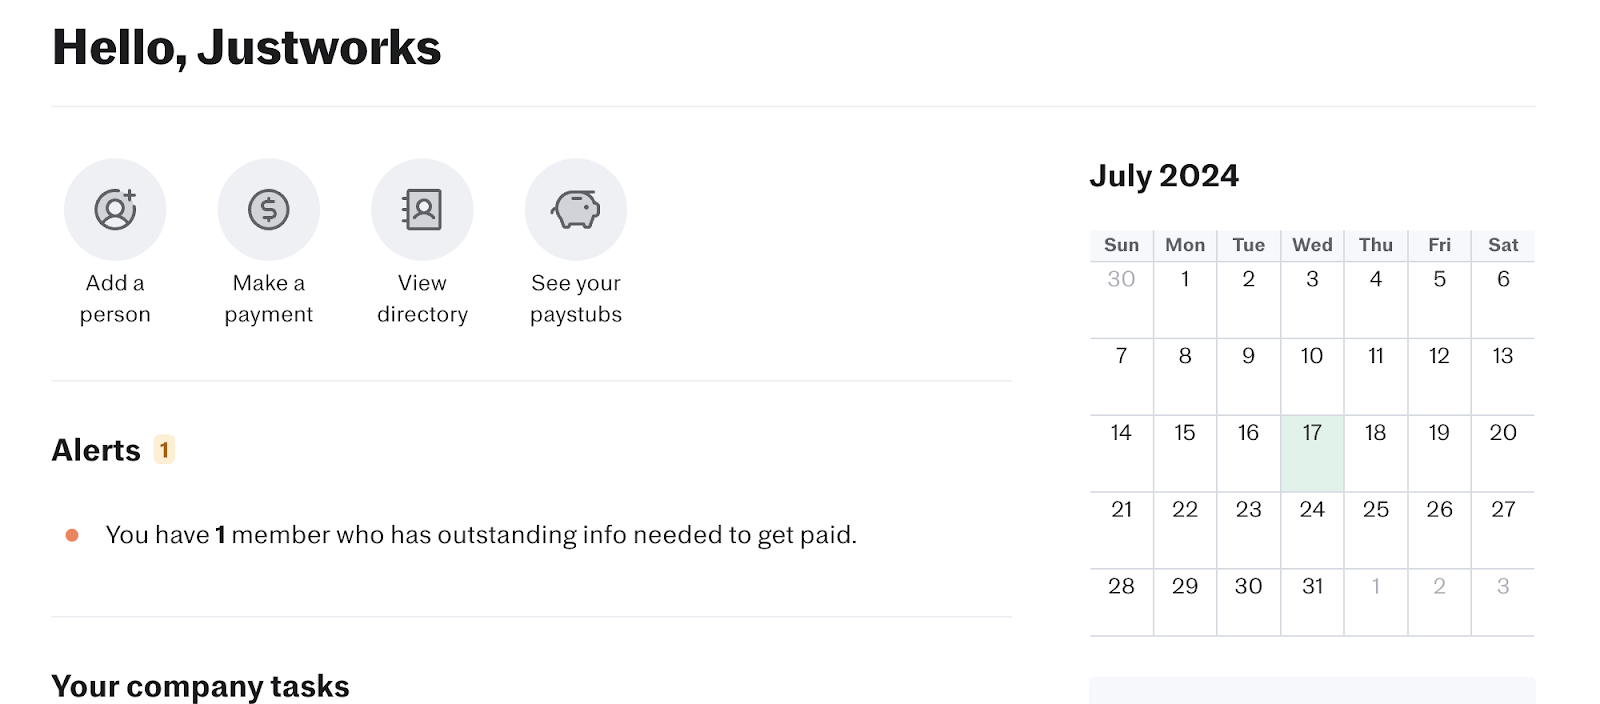Open the Make a payment dollar icon
1600x704 pixels.
tap(268, 210)
